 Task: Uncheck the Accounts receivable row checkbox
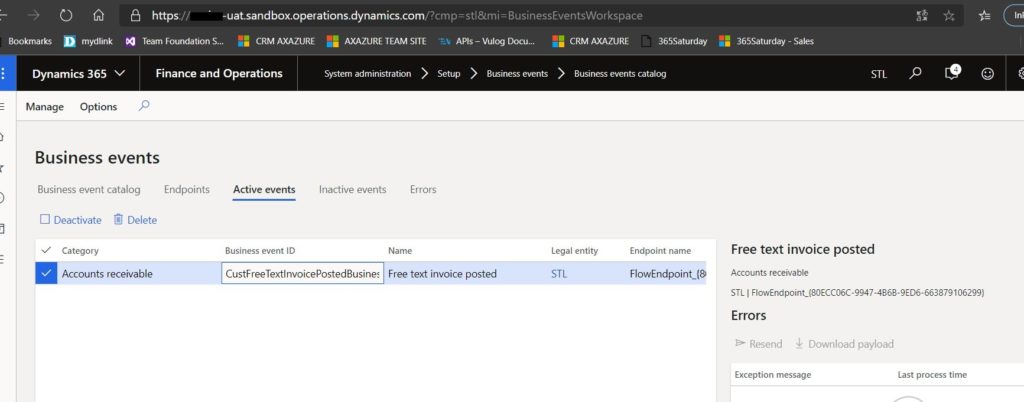pos(46,273)
